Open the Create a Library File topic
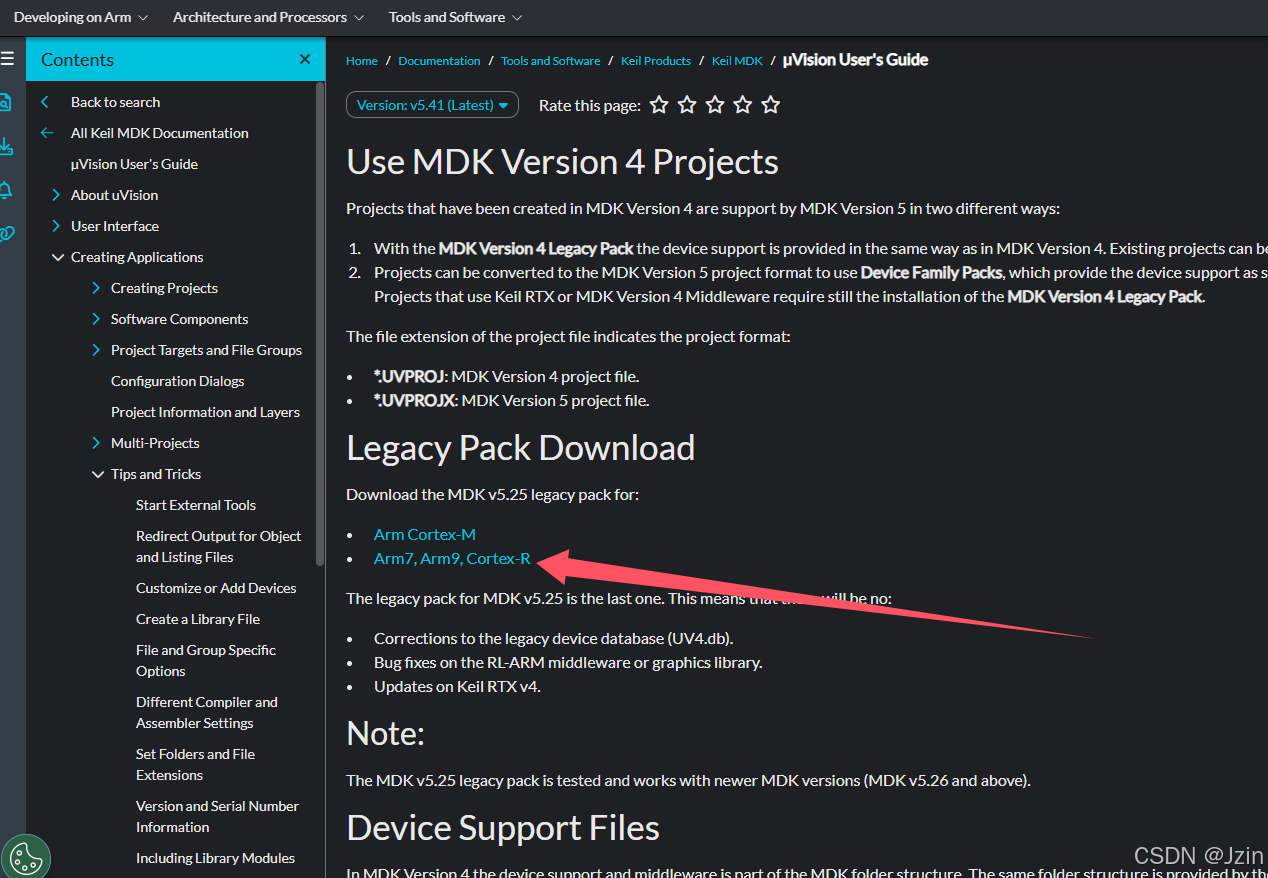1268x878 pixels. (198, 619)
